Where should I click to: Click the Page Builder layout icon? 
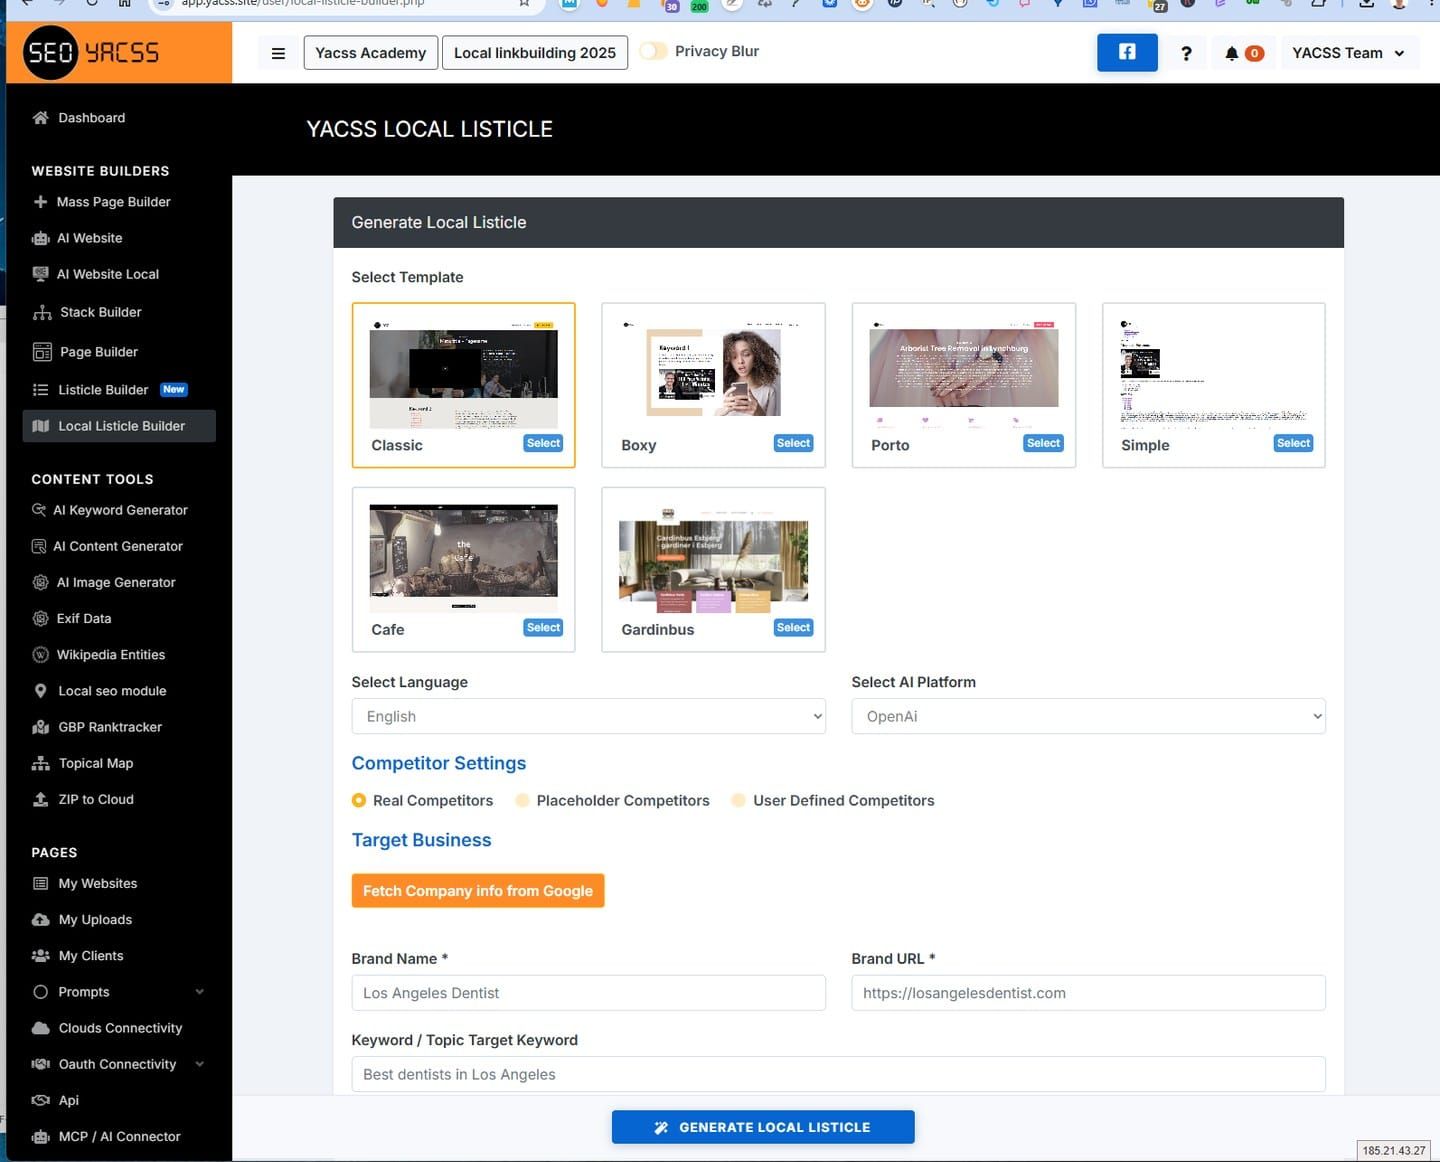coord(42,352)
